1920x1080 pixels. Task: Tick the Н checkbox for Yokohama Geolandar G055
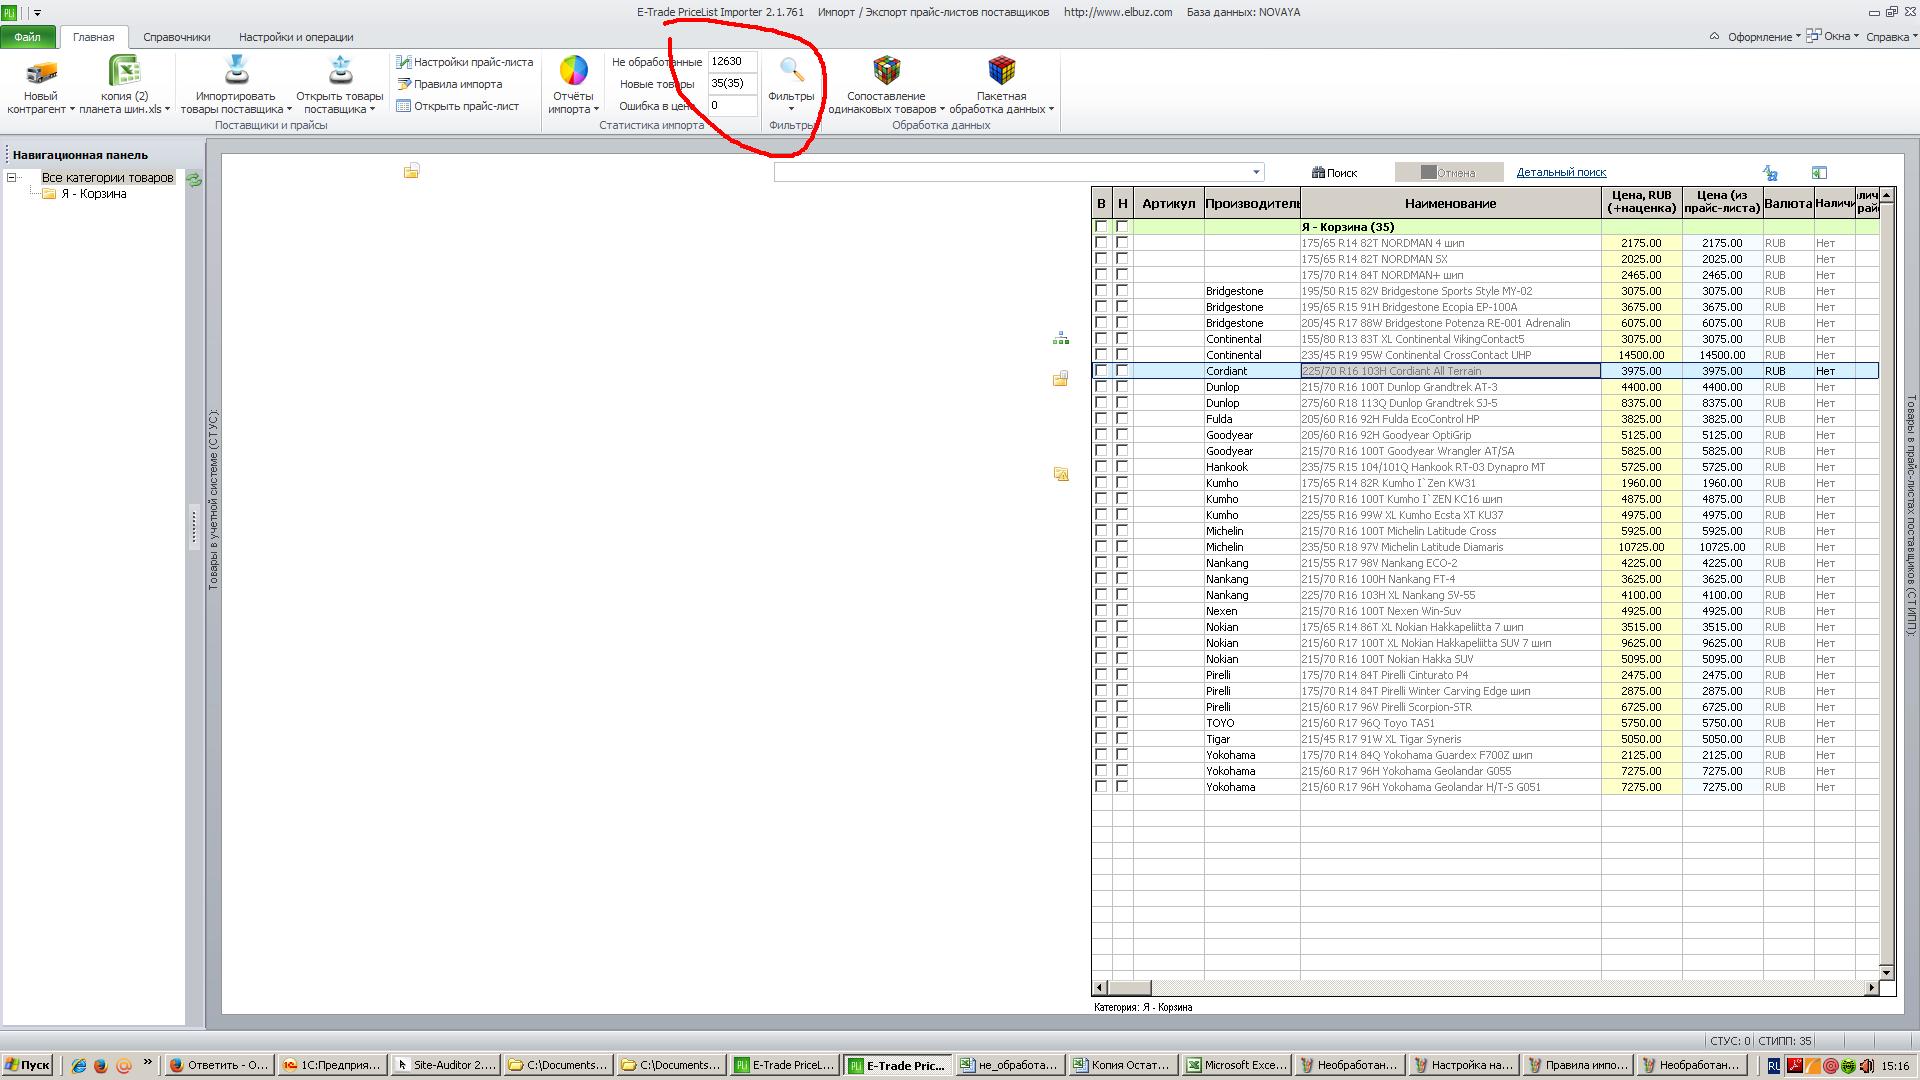pos(1122,771)
